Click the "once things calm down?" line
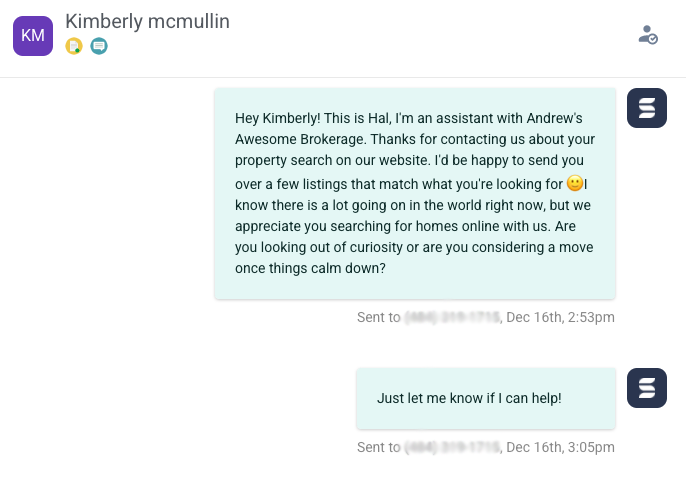The height and width of the screenshot is (488, 686). click(310, 268)
